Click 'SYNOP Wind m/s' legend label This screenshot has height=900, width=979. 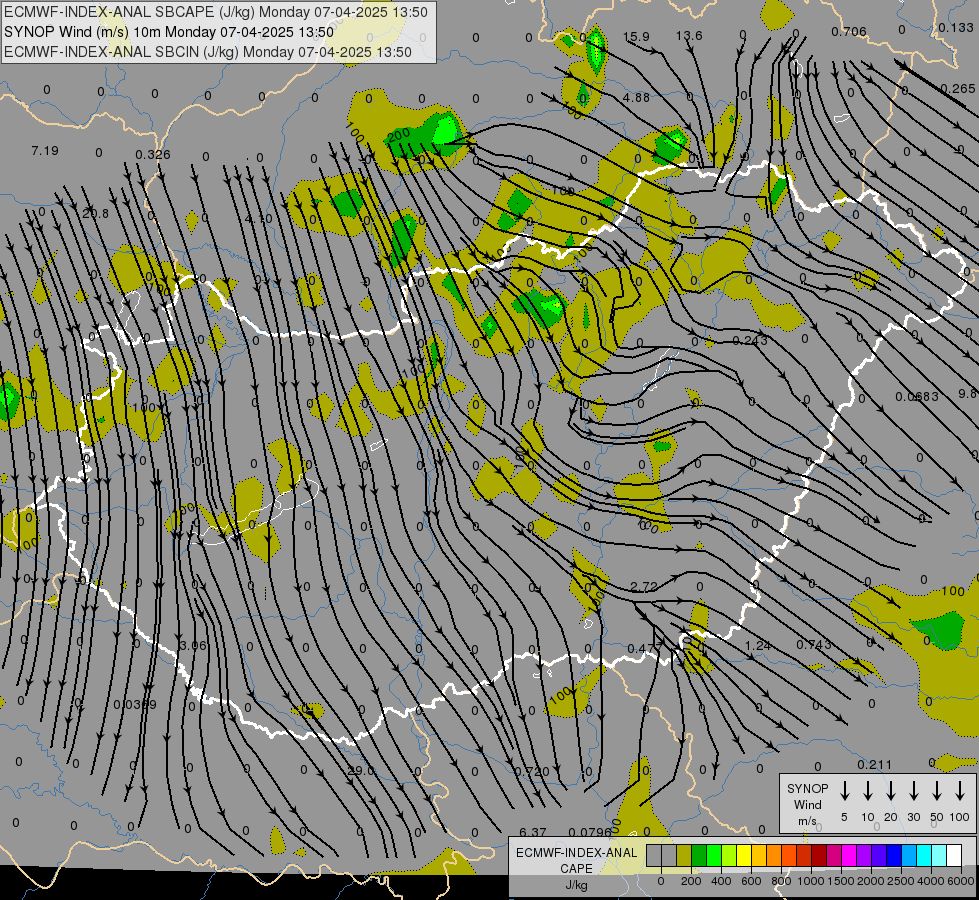pyautogui.click(x=807, y=804)
